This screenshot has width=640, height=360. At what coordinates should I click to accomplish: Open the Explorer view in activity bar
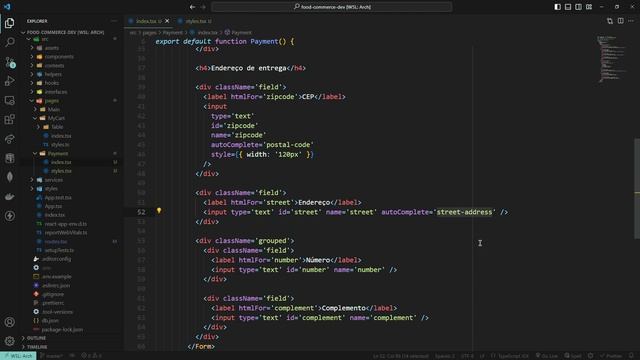(9, 23)
